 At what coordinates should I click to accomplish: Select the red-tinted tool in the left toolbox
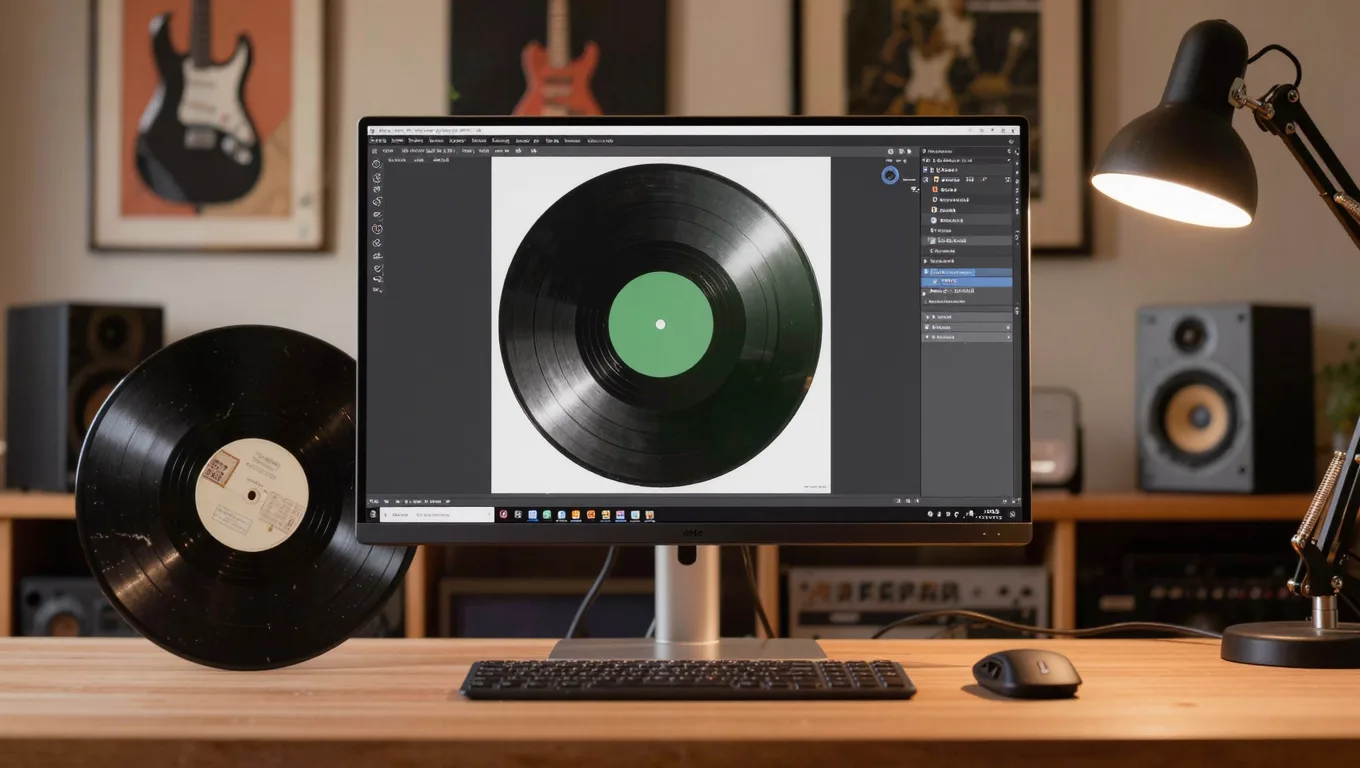377,228
